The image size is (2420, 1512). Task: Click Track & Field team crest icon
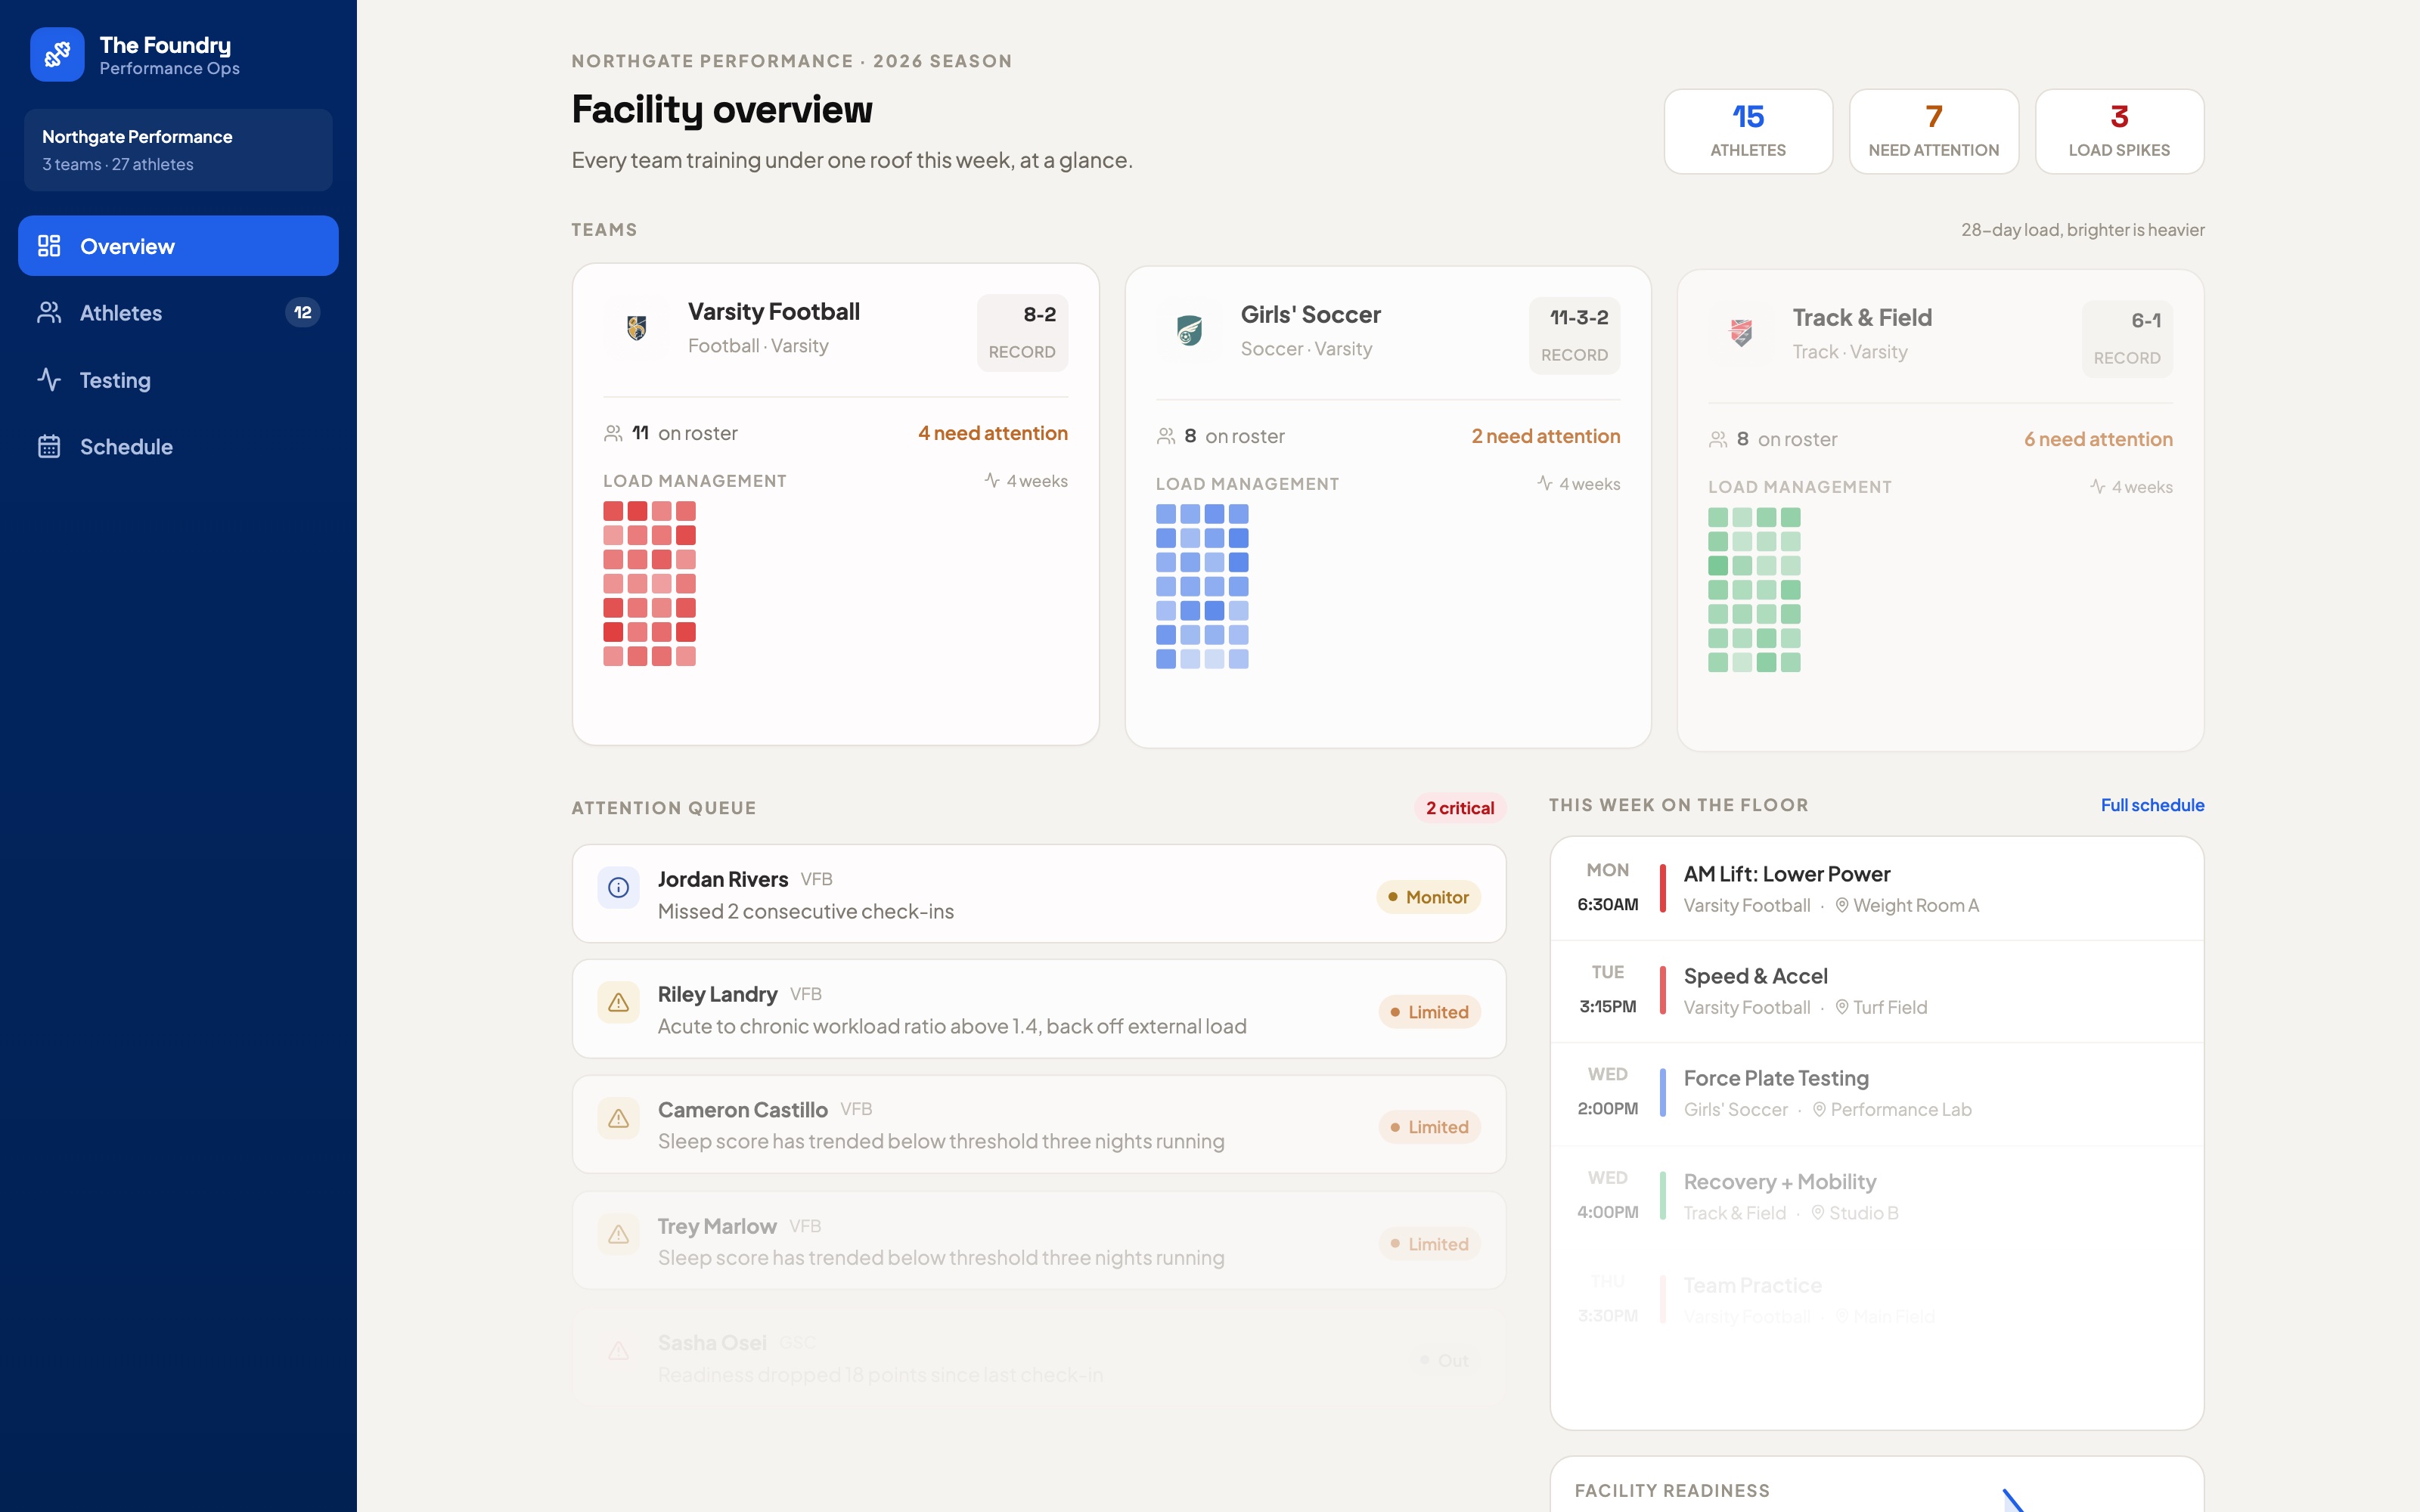pos(1741,334)
